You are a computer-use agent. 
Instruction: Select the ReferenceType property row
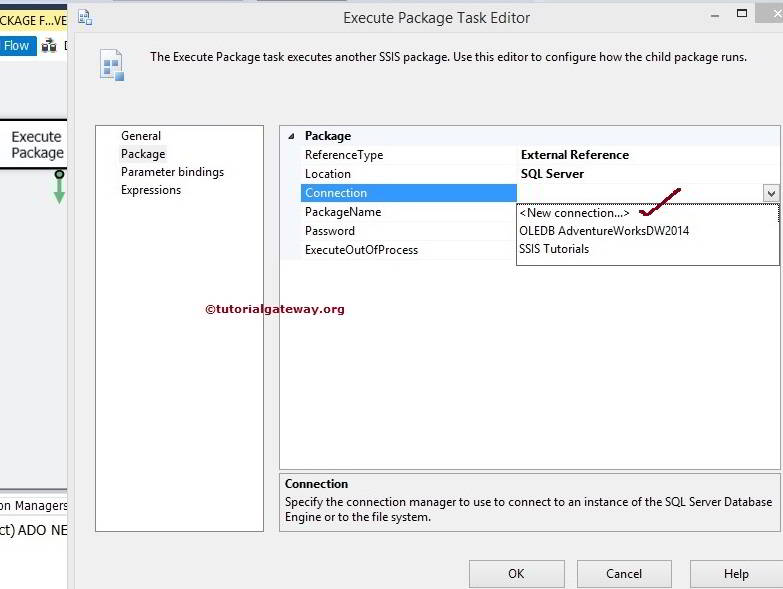539,155
